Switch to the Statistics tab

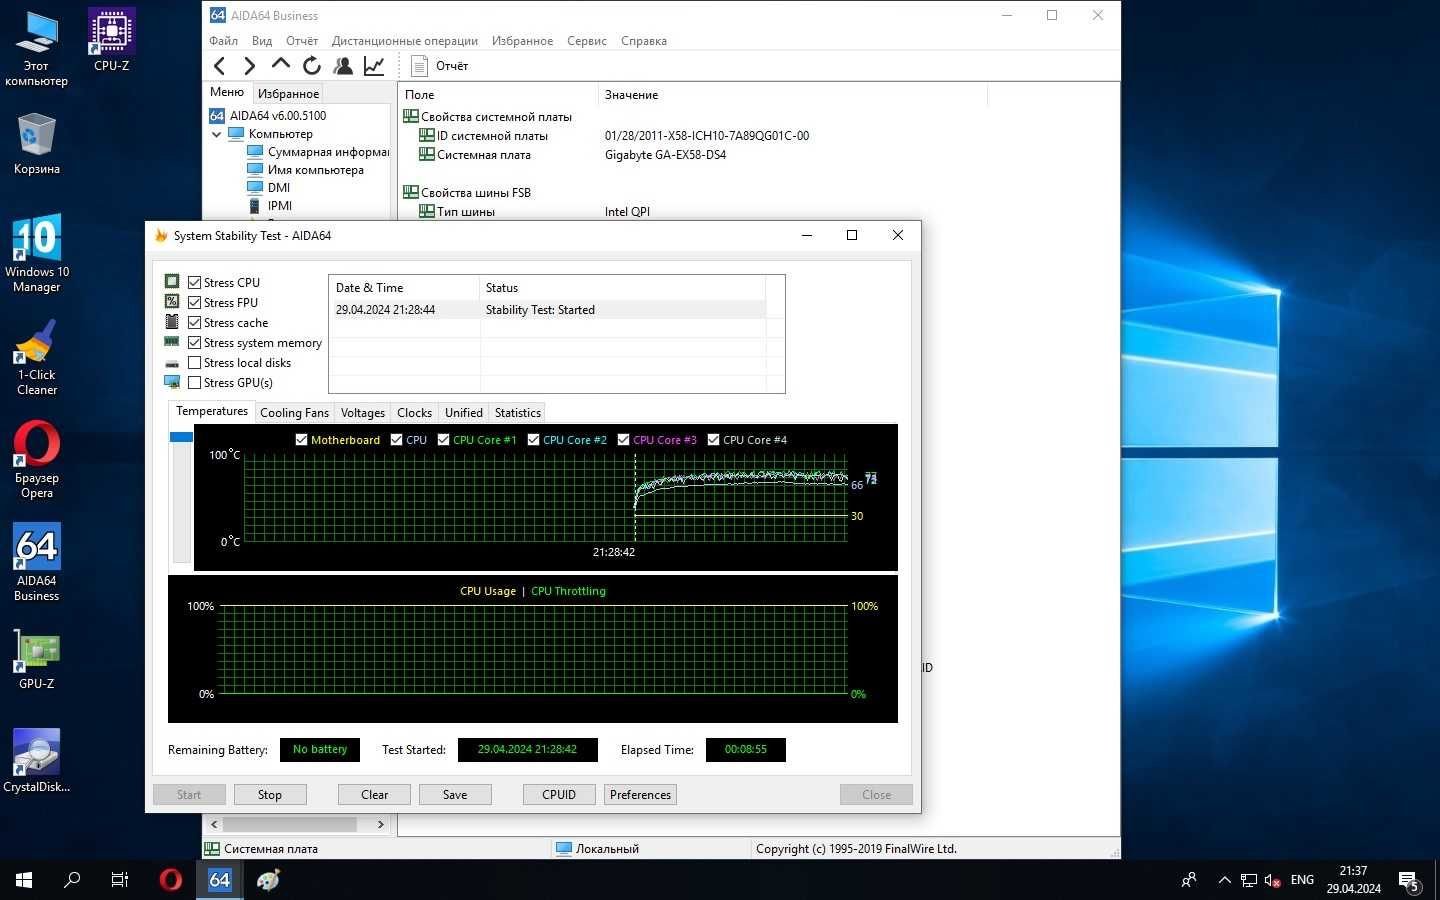pos(518,413)
